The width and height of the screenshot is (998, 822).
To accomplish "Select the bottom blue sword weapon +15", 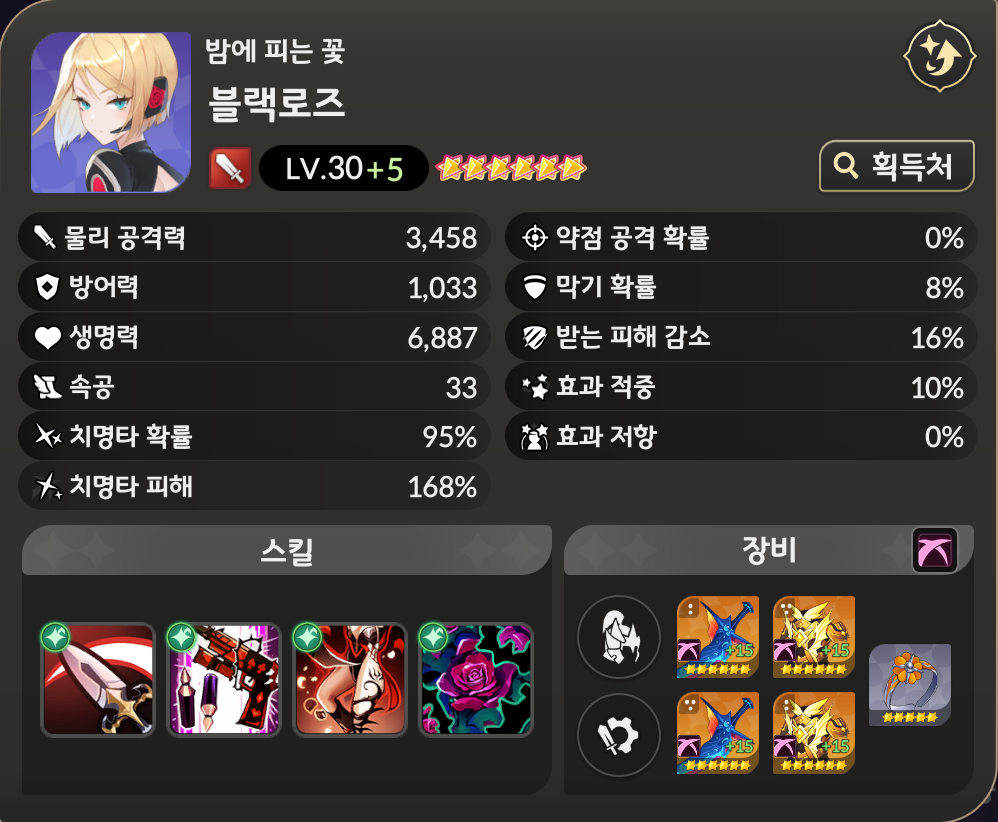I will click(x=717, y=733).
